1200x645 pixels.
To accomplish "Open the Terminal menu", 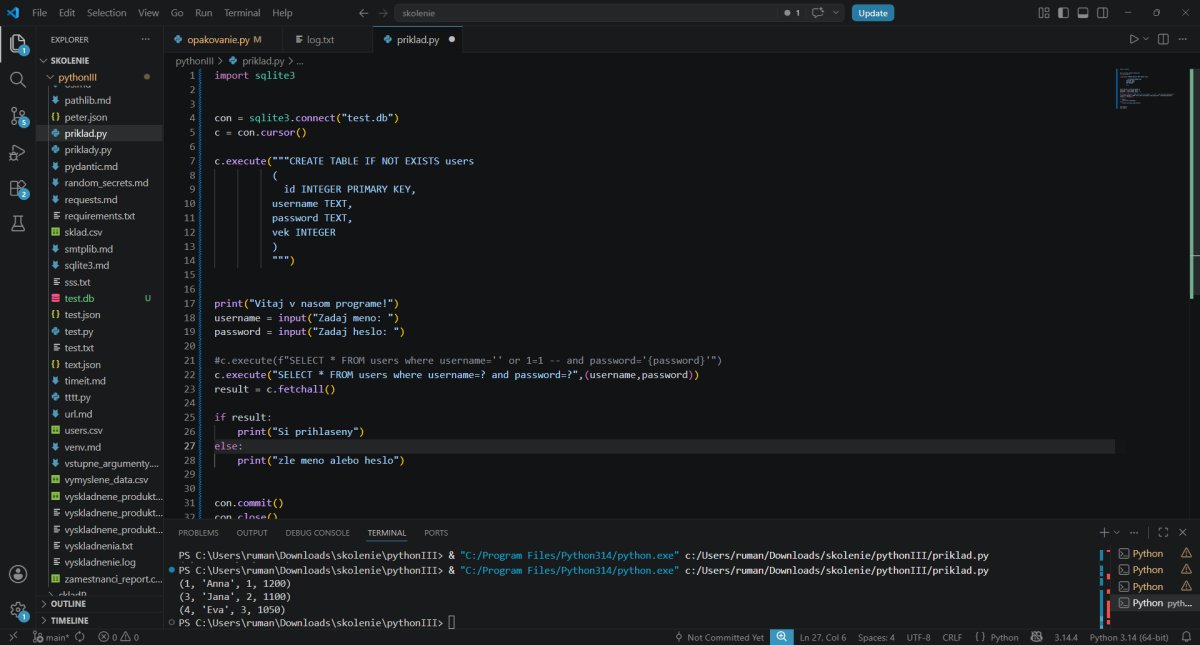I will [x=241, y=13].
